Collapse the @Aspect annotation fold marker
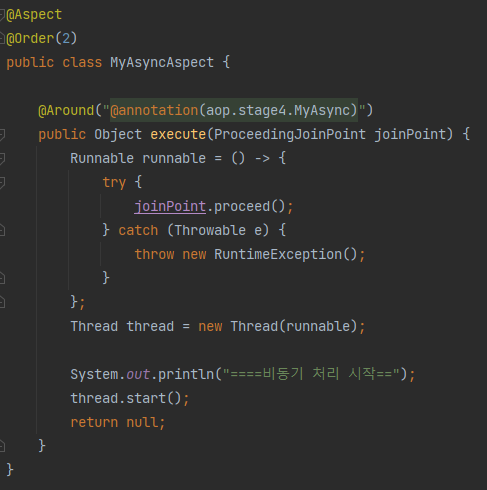Image resolution: width=487 pixels, height=490 pixels. point(2,15)
